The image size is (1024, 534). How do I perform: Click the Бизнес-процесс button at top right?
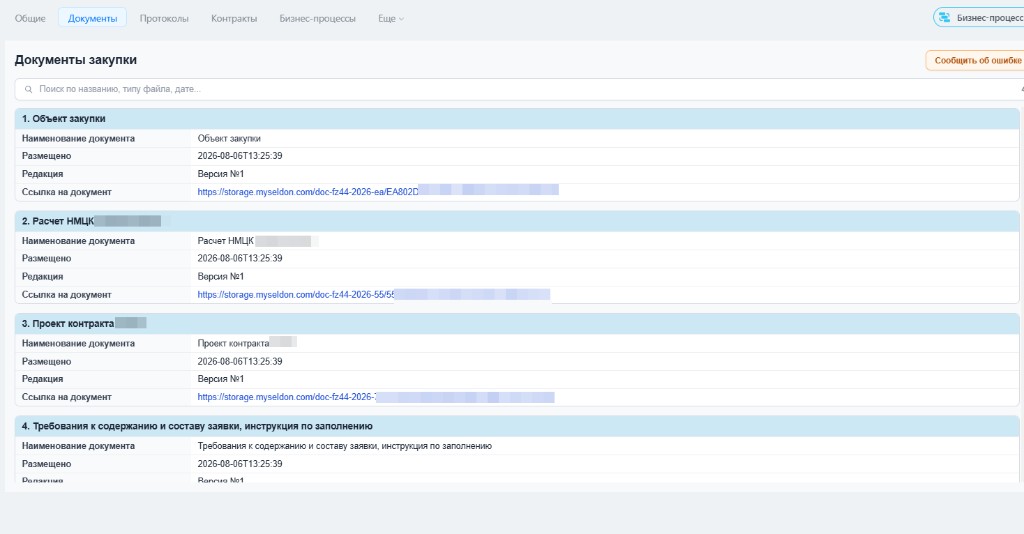click(x=978, y=18)
